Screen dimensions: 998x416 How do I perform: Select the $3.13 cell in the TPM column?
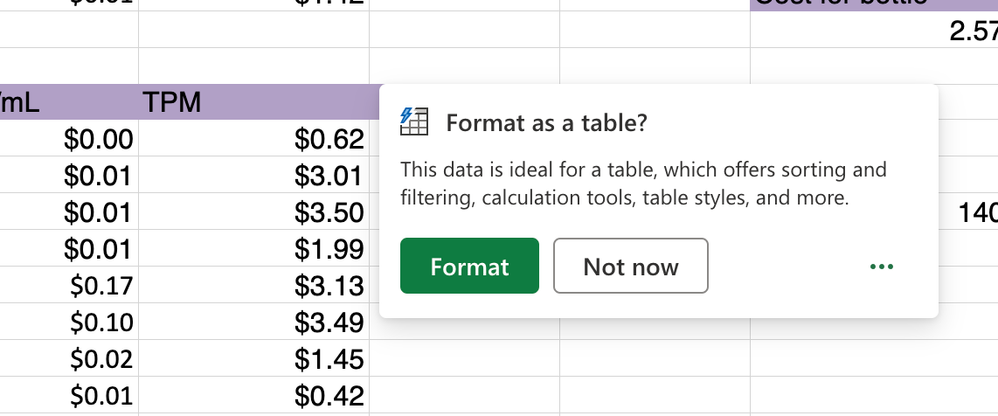pyautogui.click(x=254, y=286)
